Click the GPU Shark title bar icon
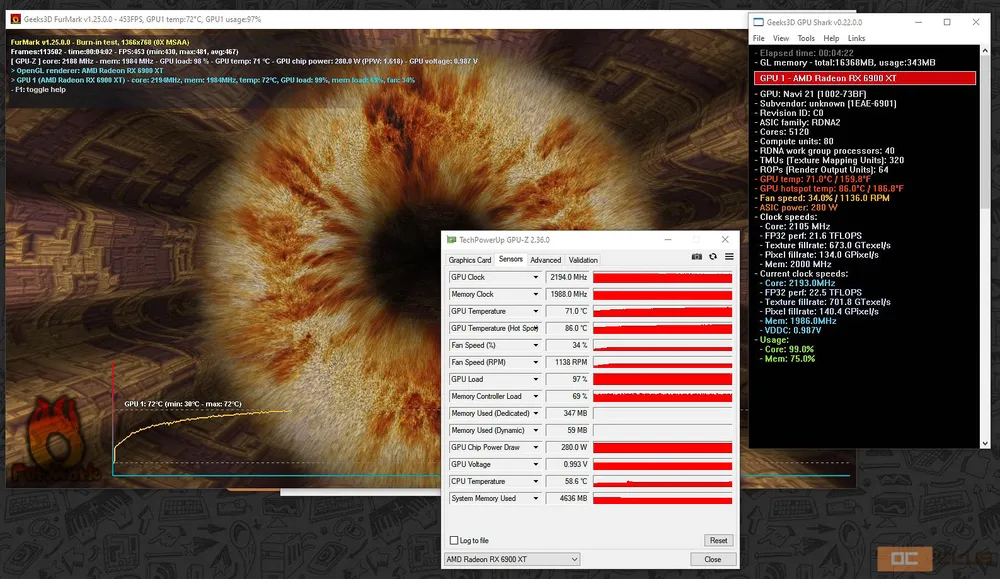This screenshot has height=579, width=1000. [x=760, y=22]
